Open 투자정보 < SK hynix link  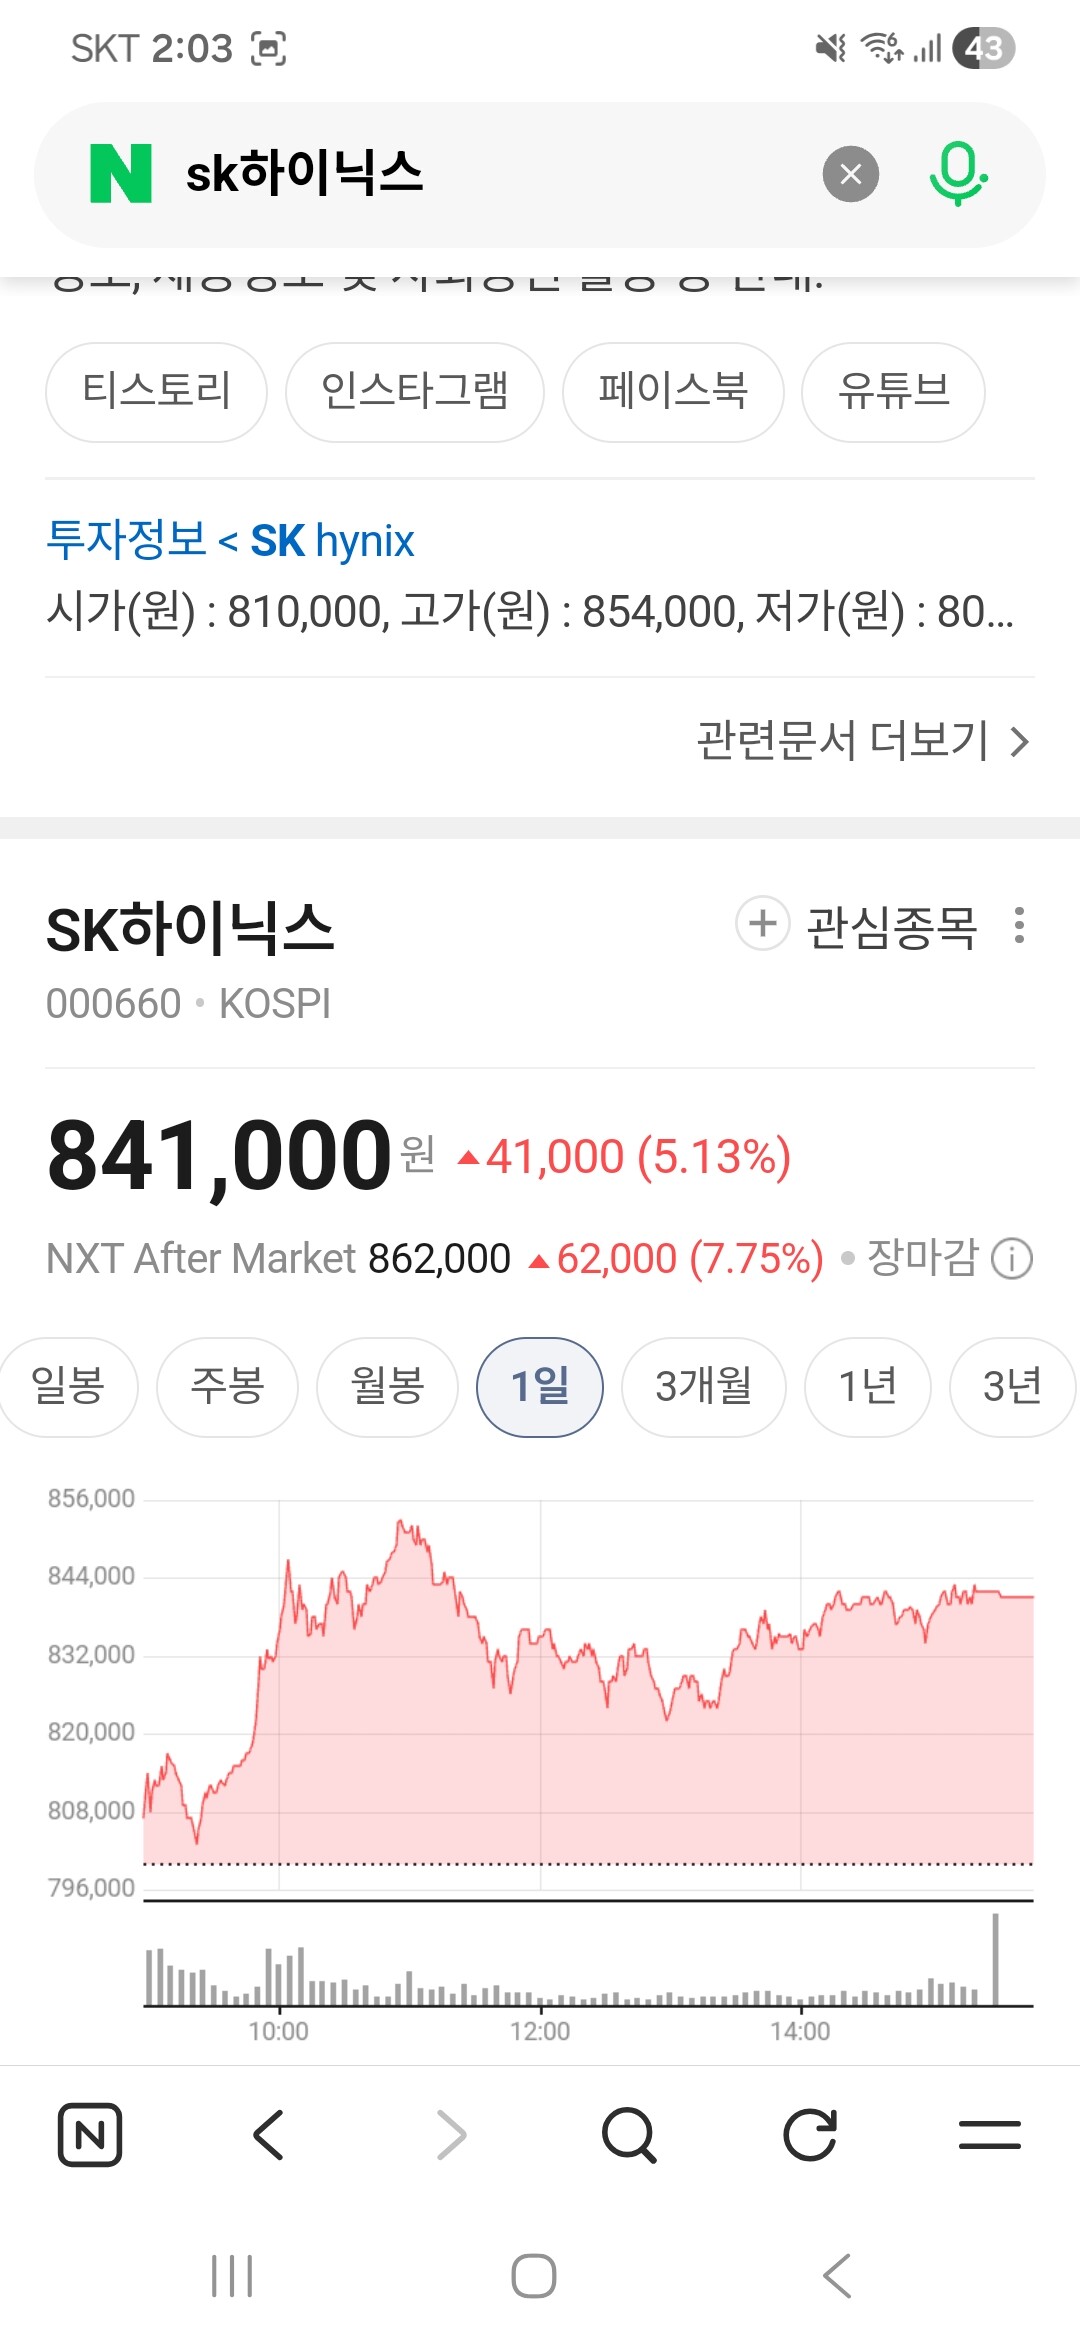(x=230, y=541)
